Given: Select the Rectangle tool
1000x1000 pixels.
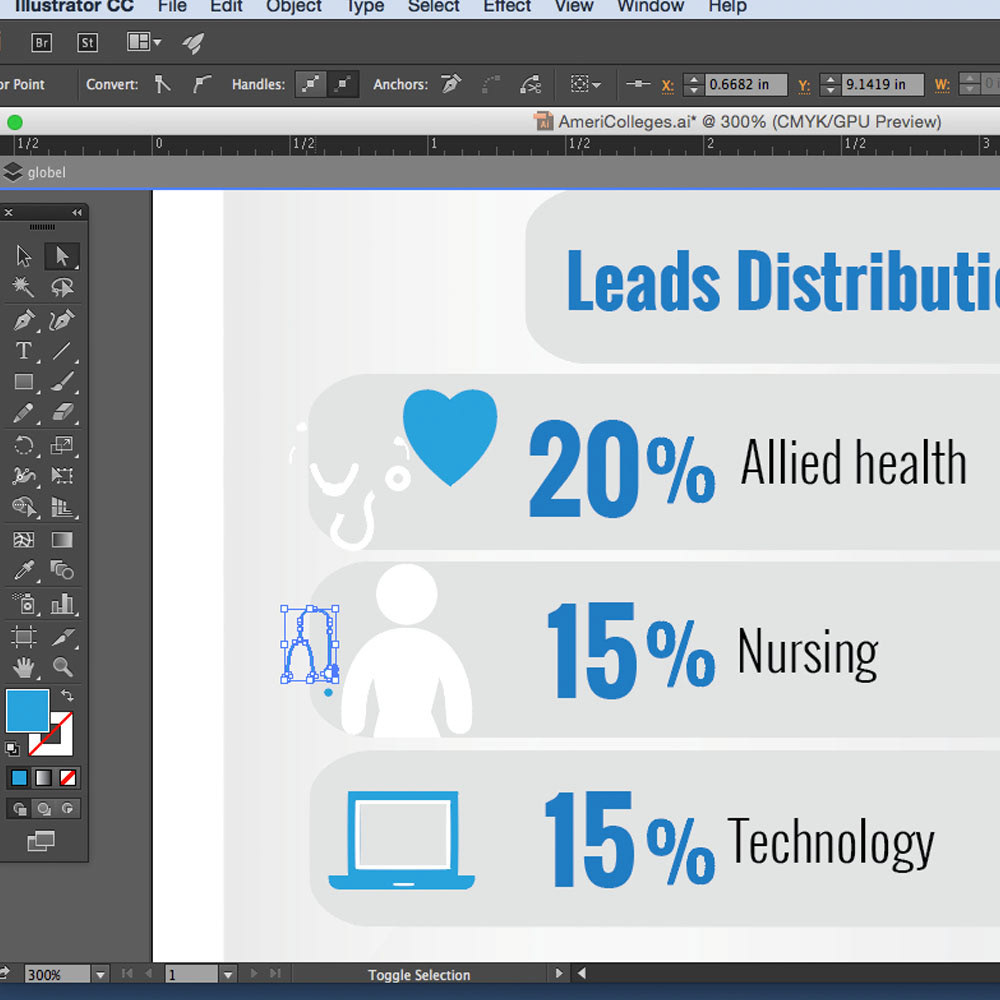Looking at the screenshot, I should [24, 381].
